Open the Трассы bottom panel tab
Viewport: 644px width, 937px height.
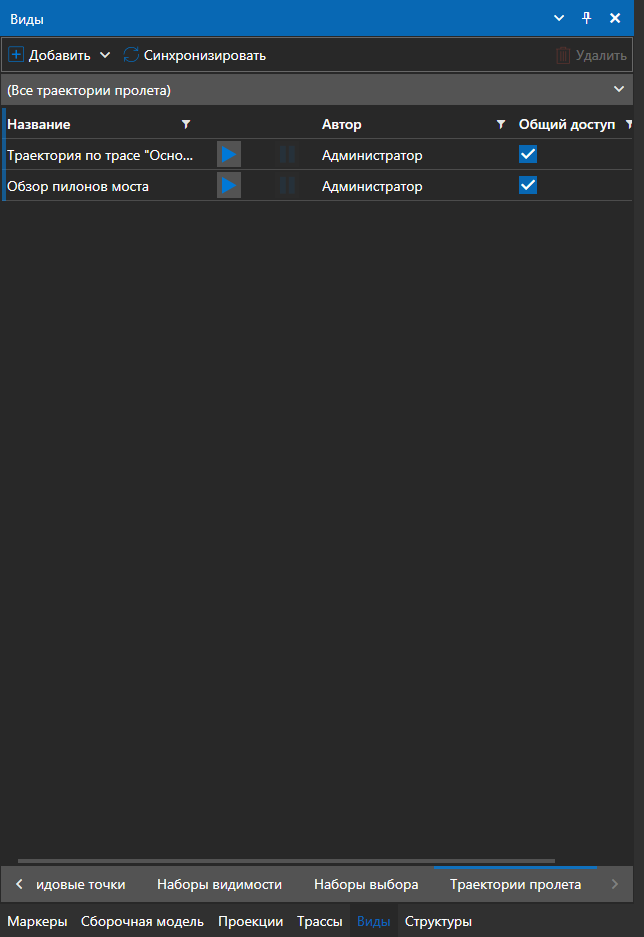click(x=320, y=921)
